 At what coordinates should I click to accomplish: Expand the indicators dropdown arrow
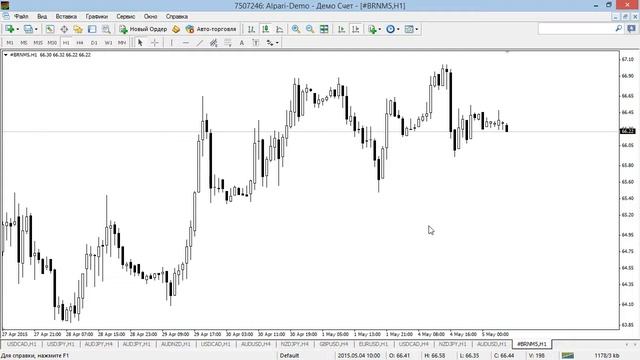pyautogui.click(x=380, y=29)
